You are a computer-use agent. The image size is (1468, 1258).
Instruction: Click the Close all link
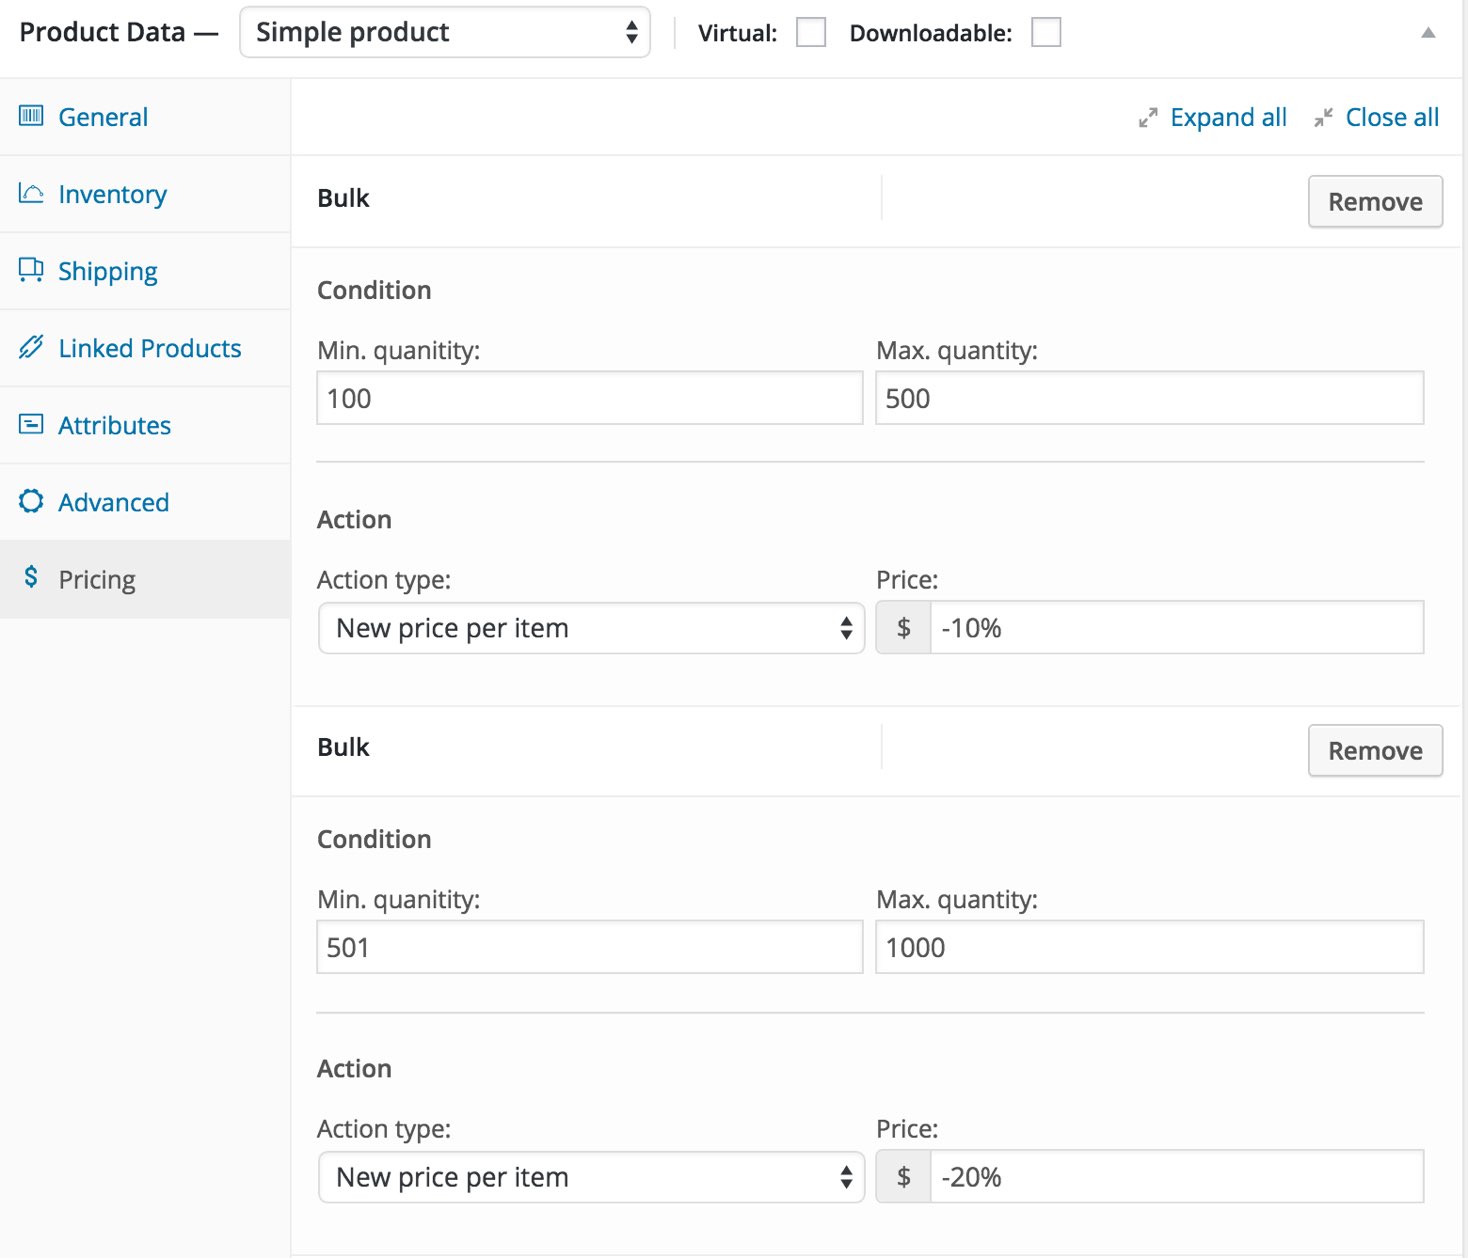pos(1391,118)
